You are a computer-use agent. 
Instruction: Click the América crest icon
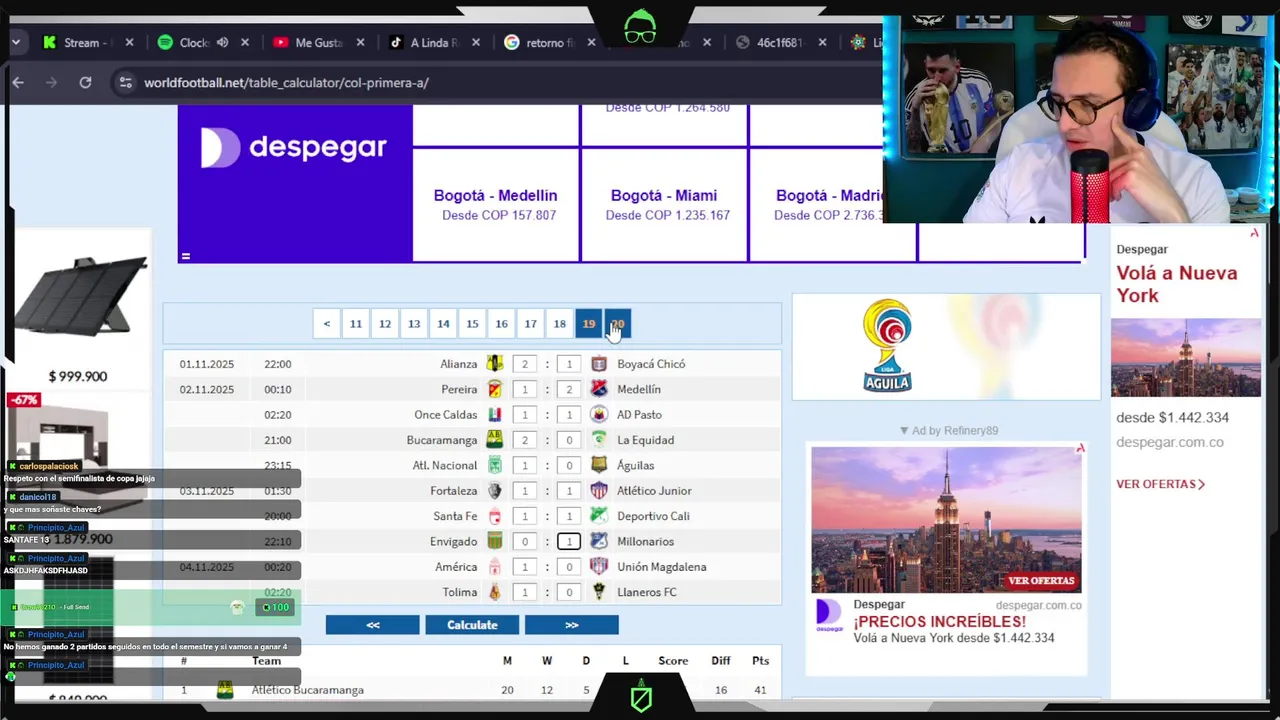pos(495,567)
